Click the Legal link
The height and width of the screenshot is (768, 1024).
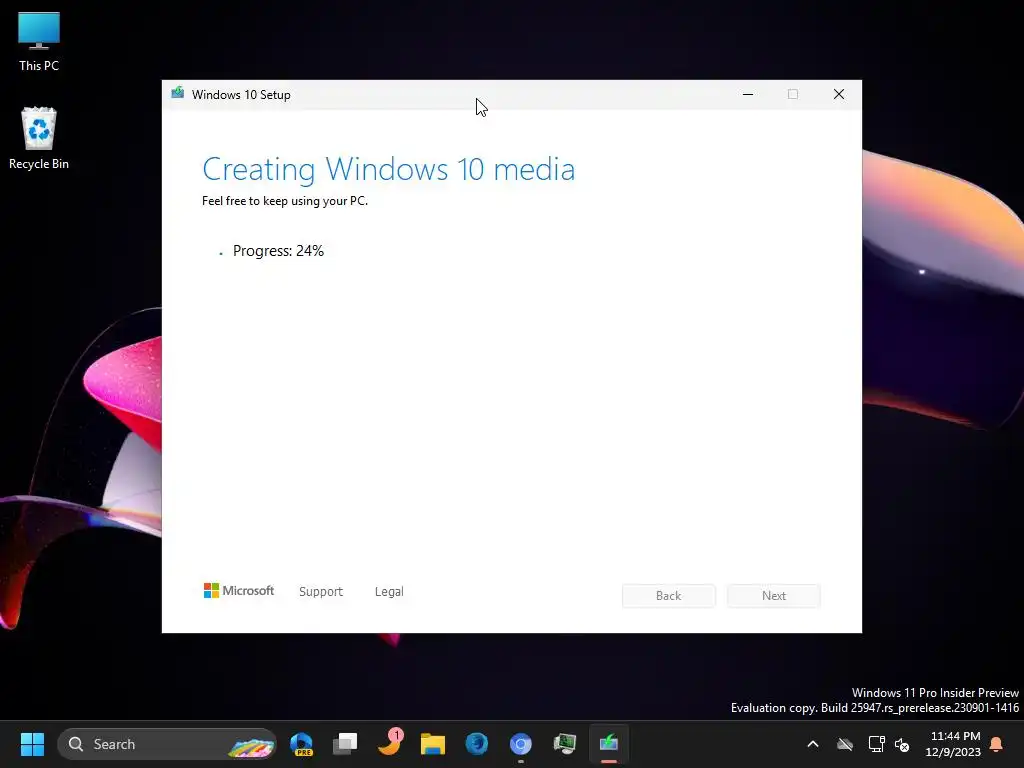(389, 592)
